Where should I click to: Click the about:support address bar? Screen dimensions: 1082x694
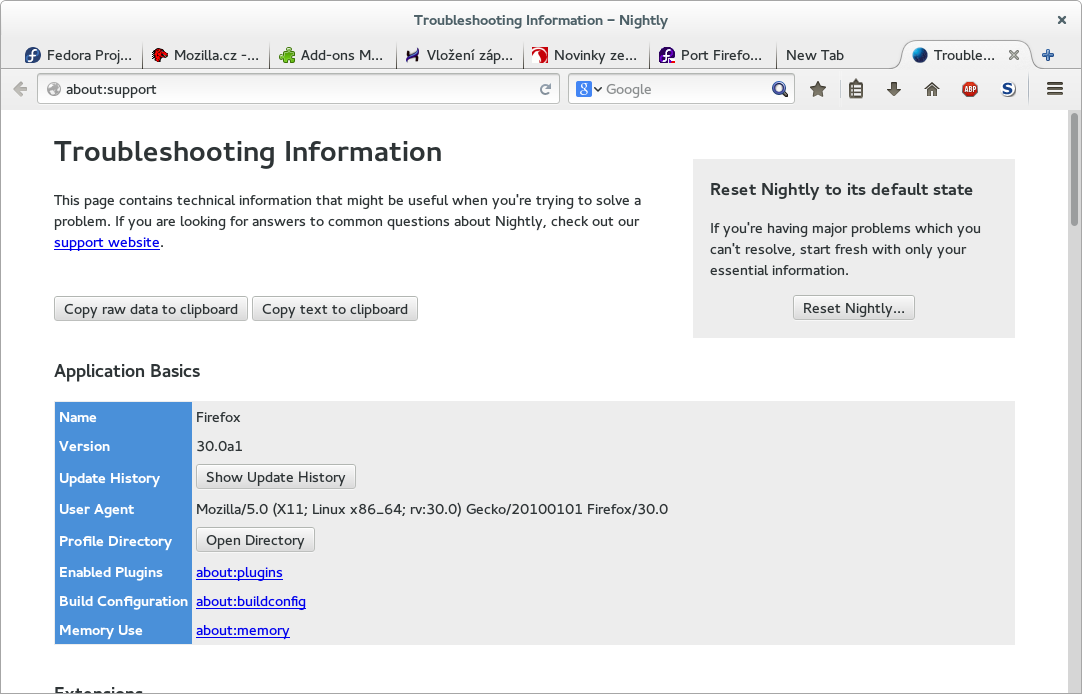pos(298,89)
